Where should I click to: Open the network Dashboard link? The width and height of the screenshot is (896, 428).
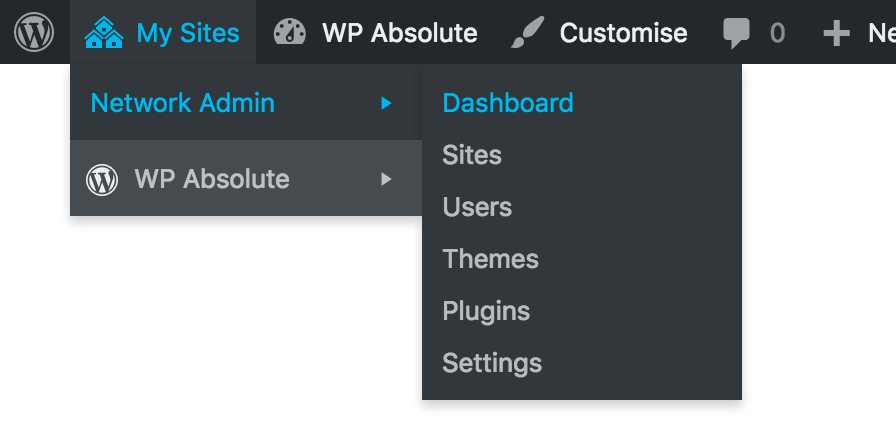click(508, 103)
